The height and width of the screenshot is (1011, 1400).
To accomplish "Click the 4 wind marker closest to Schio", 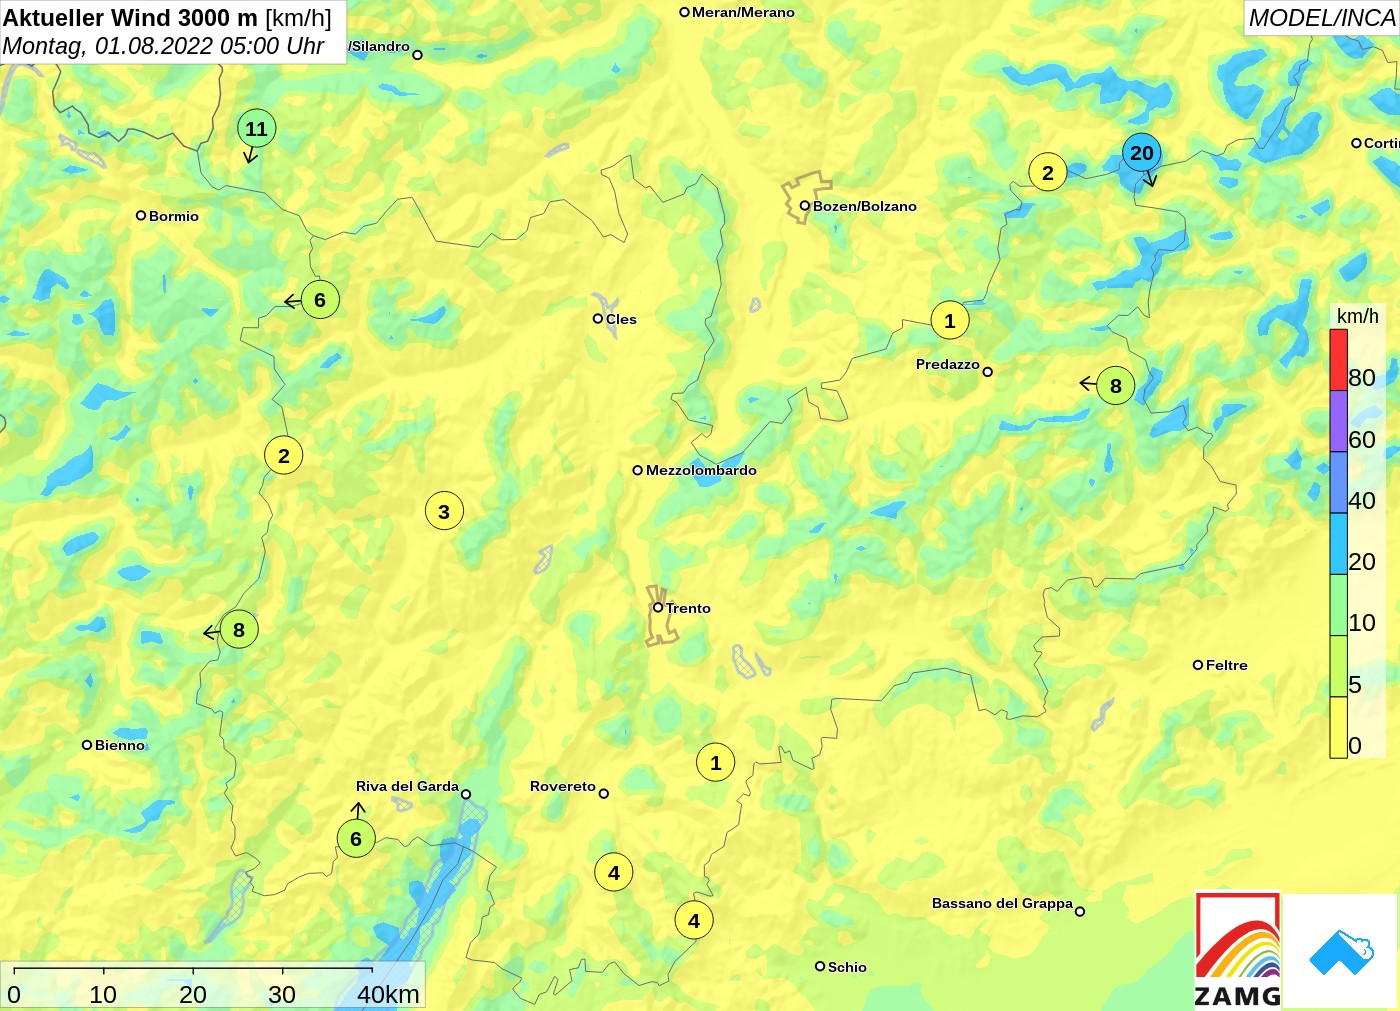I will click(x=694, y=921).
